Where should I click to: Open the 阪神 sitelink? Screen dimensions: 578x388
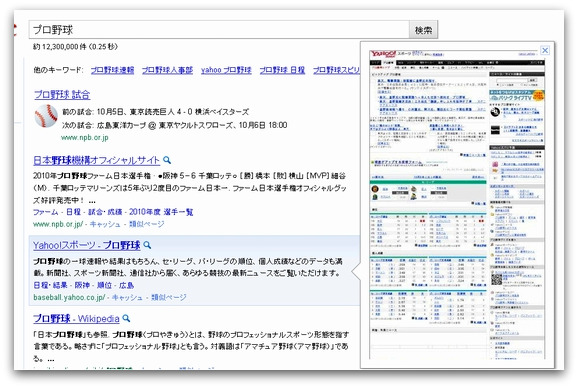82,285
